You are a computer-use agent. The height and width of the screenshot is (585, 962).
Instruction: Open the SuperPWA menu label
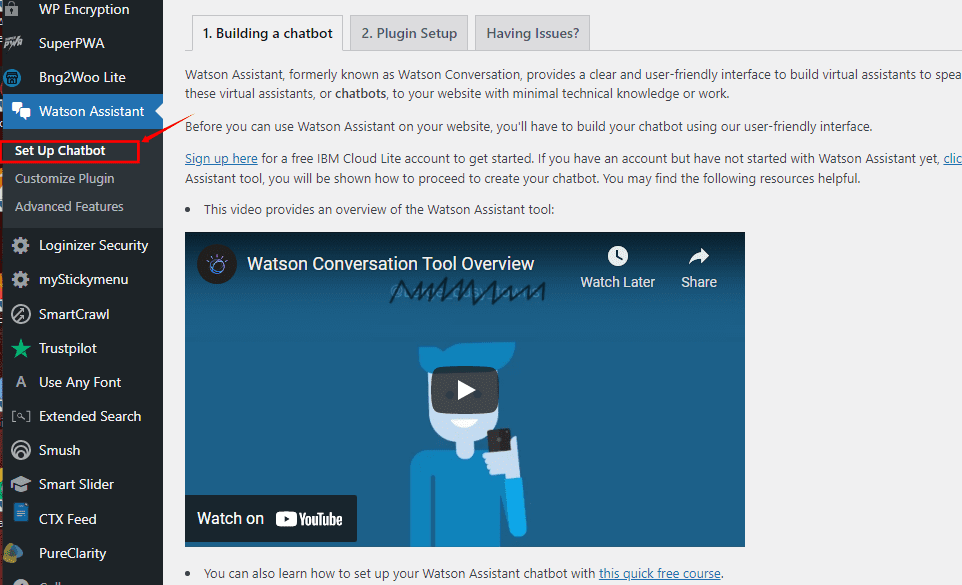click(x=72, y=44)
